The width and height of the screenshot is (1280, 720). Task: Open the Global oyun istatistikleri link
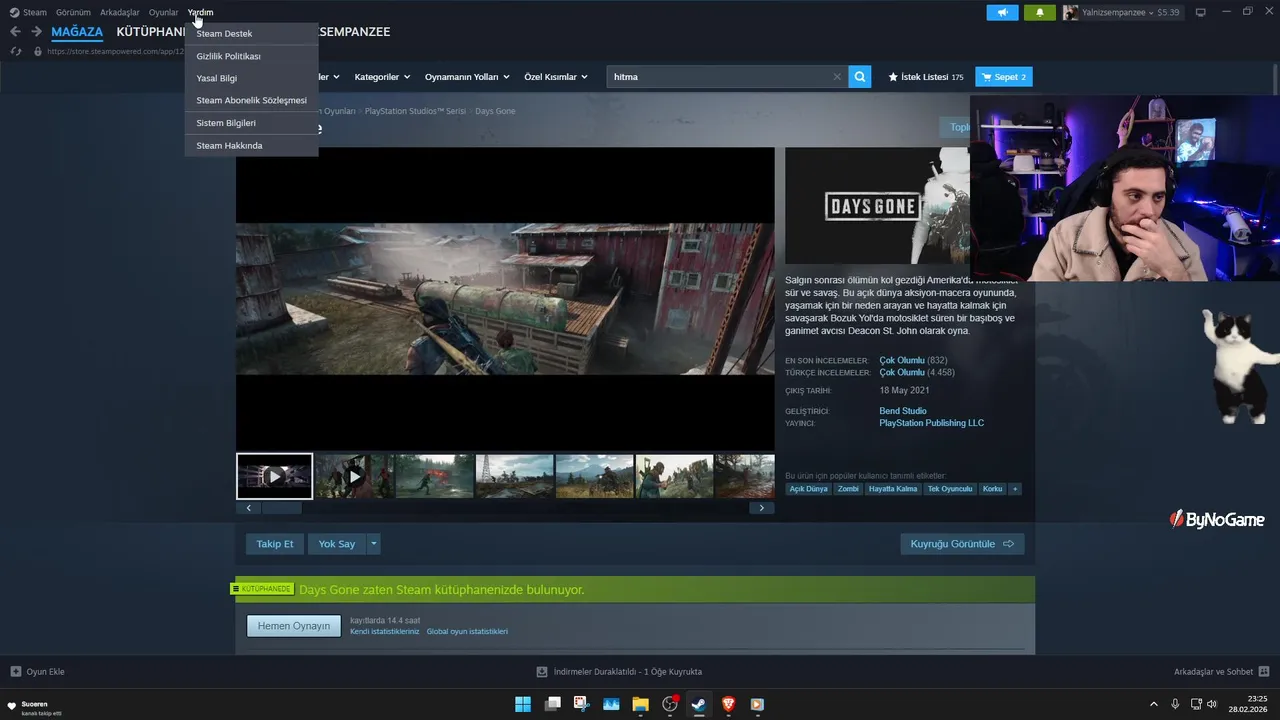467,632
